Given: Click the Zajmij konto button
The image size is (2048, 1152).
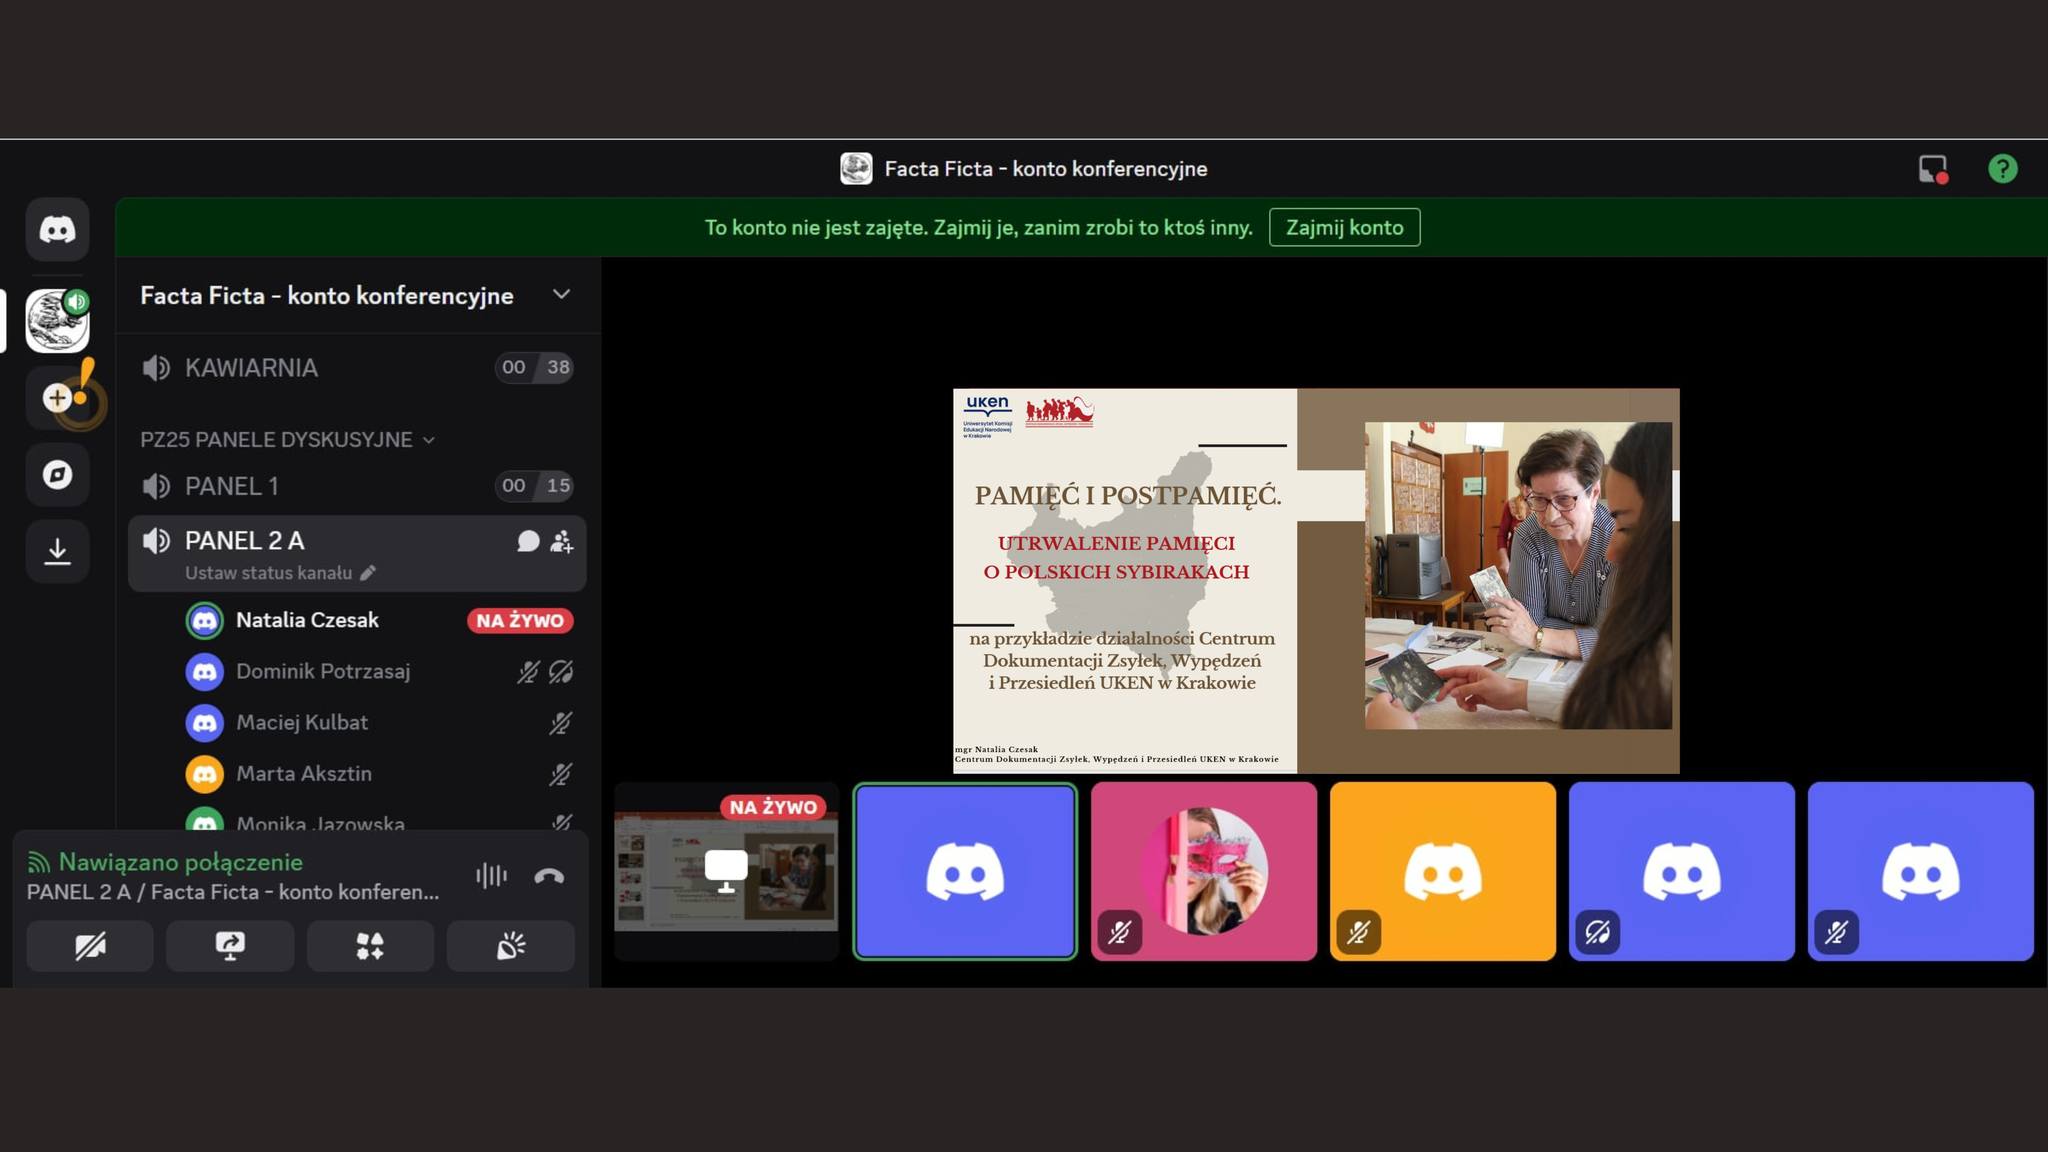Looking at the screenshot, I should tap(1344, 228).
